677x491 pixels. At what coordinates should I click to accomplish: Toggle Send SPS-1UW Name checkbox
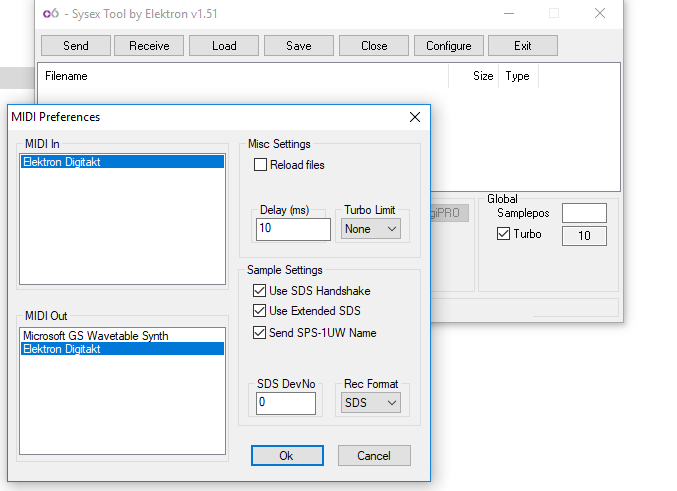259,333
